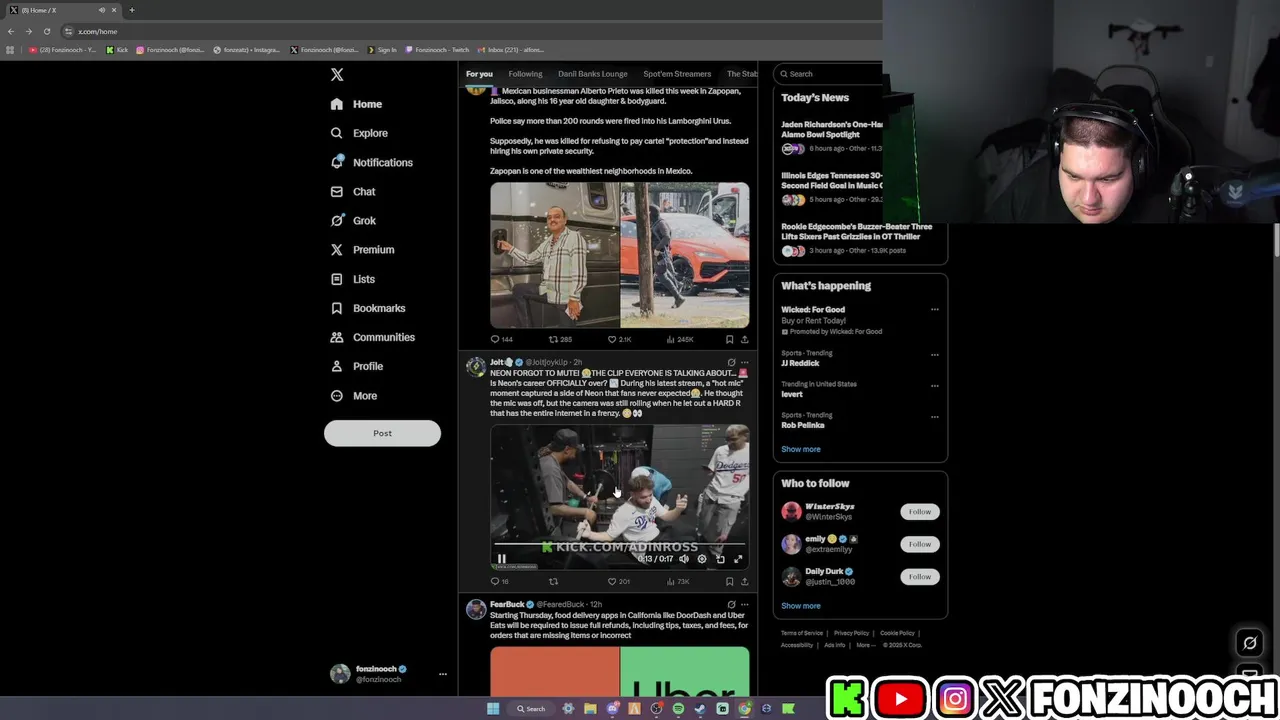Open Explore from the sidebar
This screenshot has width=1280, height=720.
[x=359, y=133]
